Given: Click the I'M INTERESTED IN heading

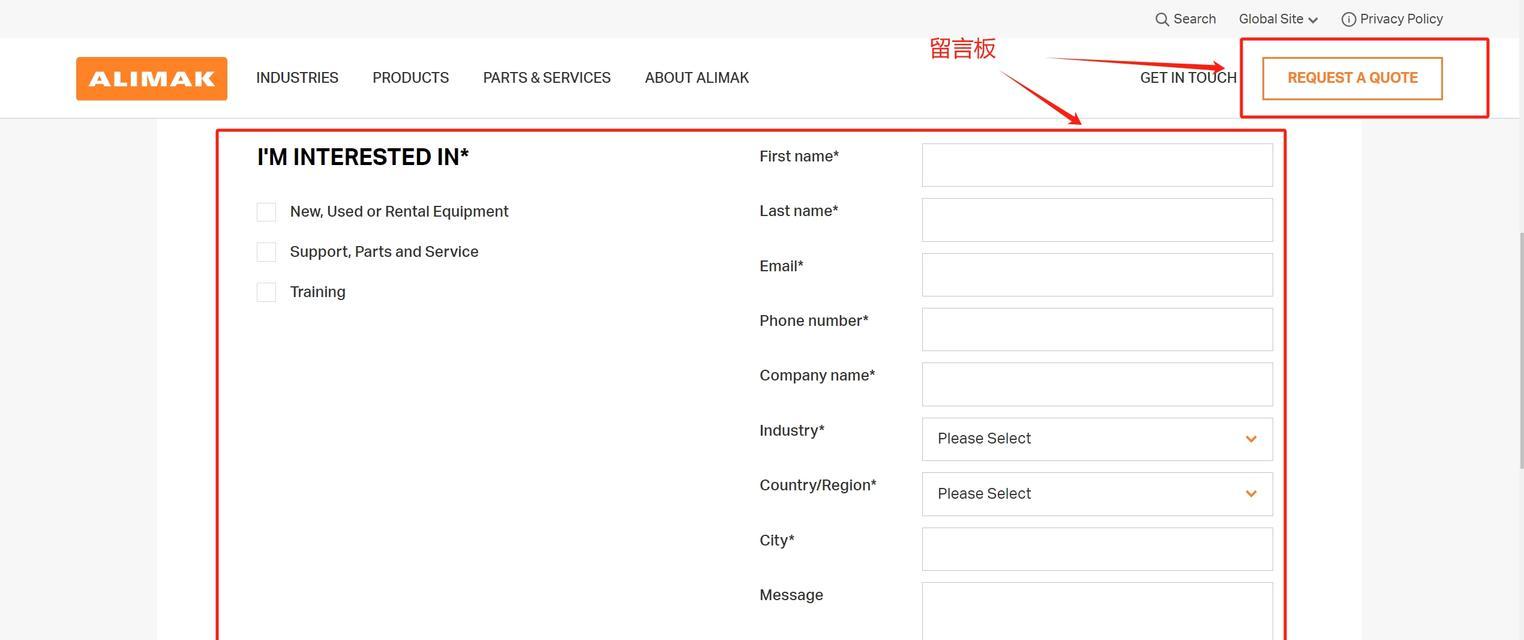Looking at the screenshot, I should (363, 157).
